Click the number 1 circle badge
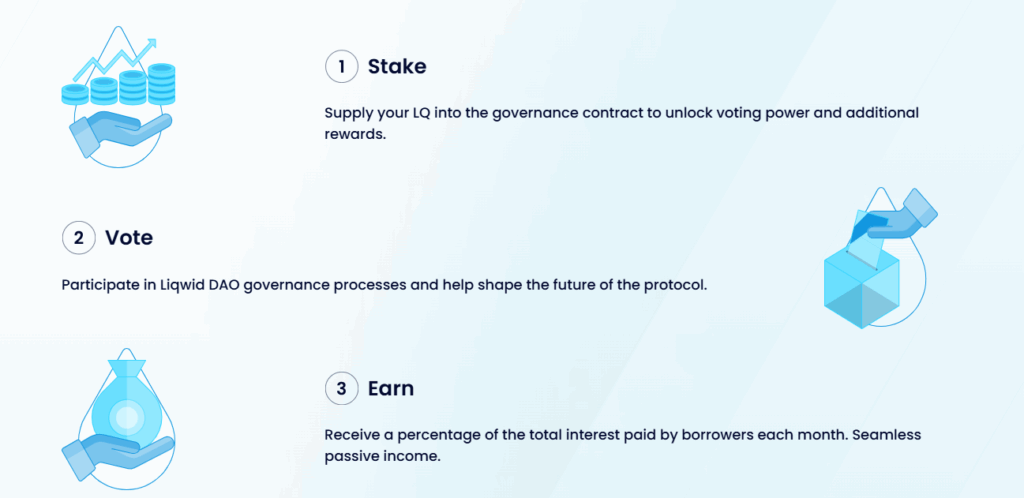 coord(342,67)
